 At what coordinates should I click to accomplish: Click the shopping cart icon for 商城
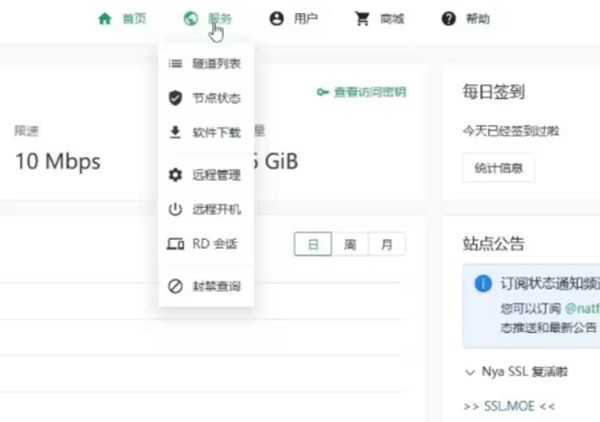click(362, 19)
